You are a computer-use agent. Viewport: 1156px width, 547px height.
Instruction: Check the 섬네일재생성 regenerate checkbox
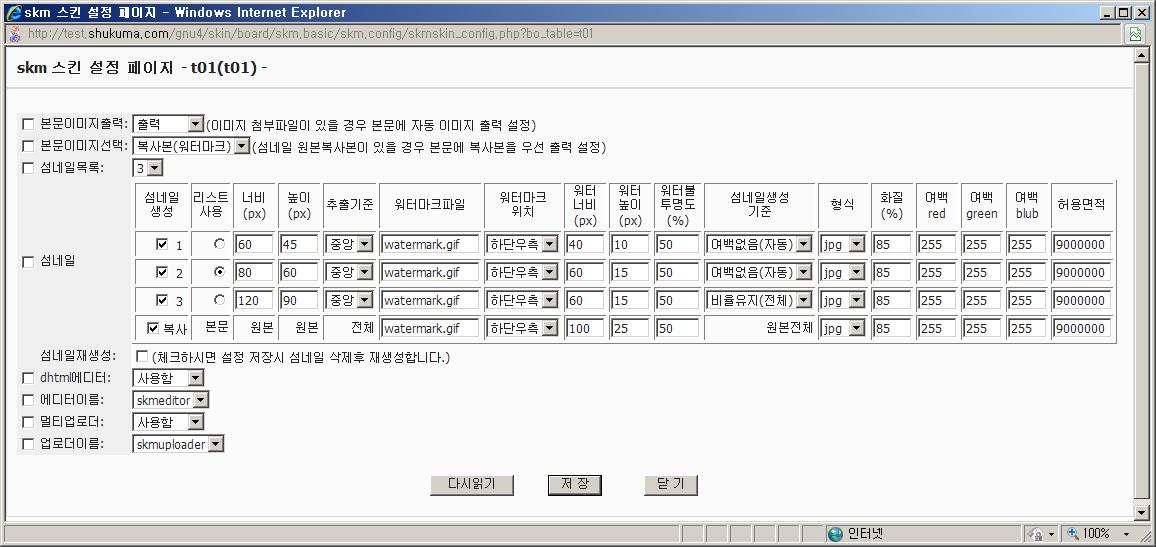[141, 356]
